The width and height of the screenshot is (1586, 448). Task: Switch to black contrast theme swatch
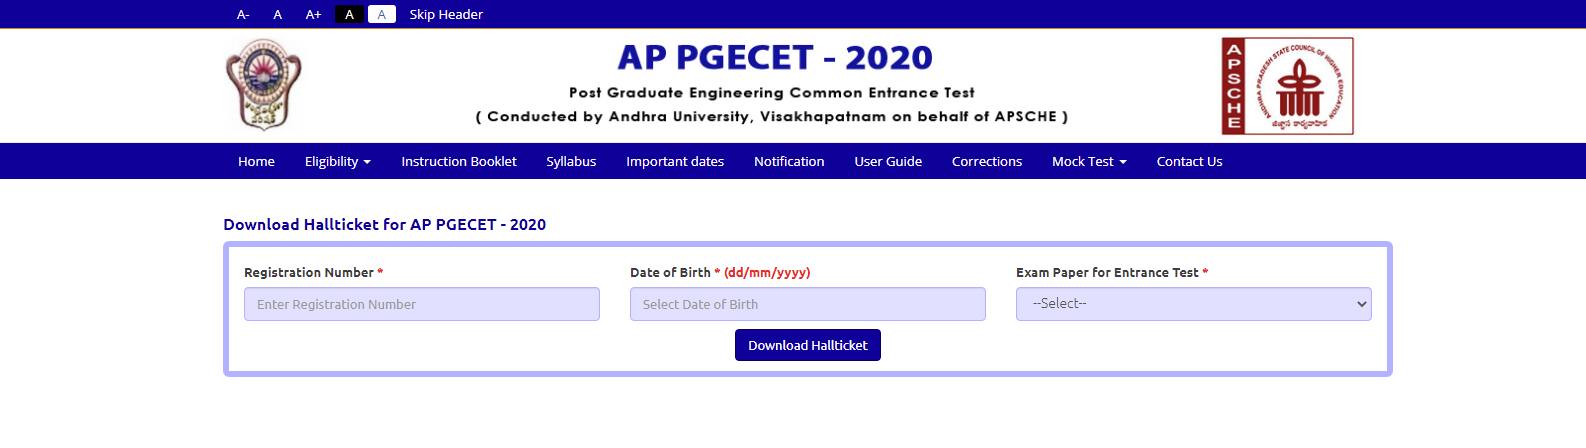click(x=349, y=14)
